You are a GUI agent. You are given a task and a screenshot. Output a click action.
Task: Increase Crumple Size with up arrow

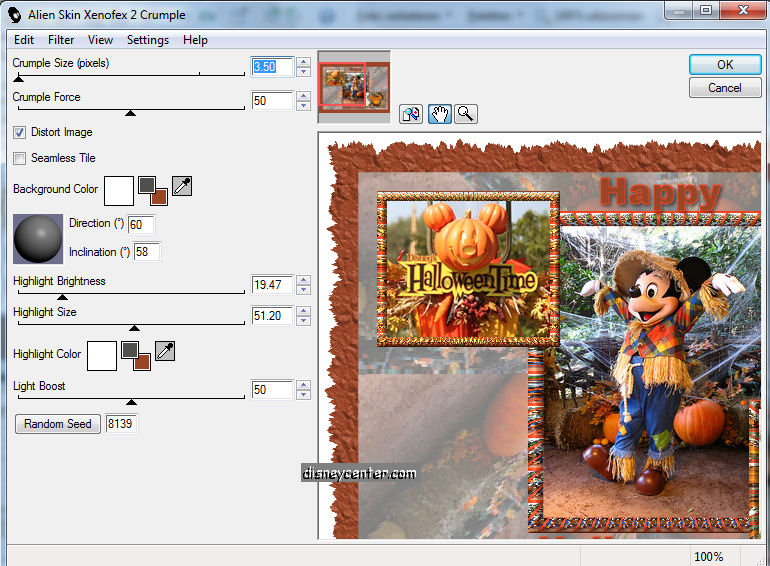pos(303,62)
